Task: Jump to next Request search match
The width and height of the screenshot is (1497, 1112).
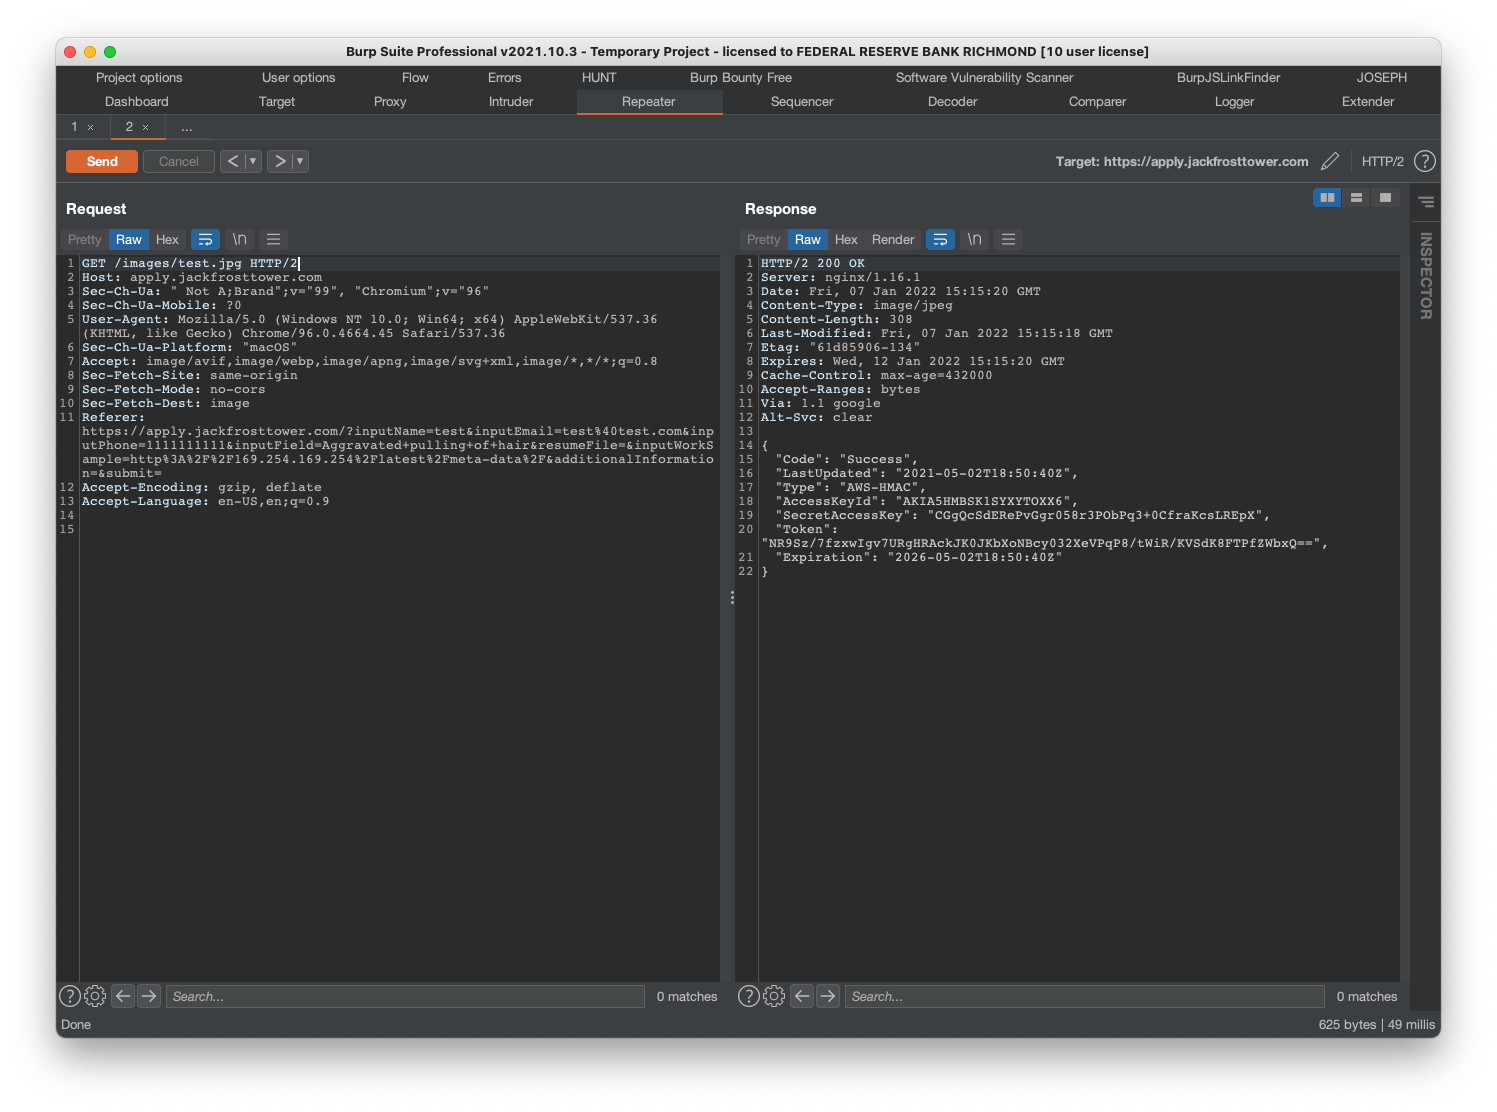Action: [149, 996]
